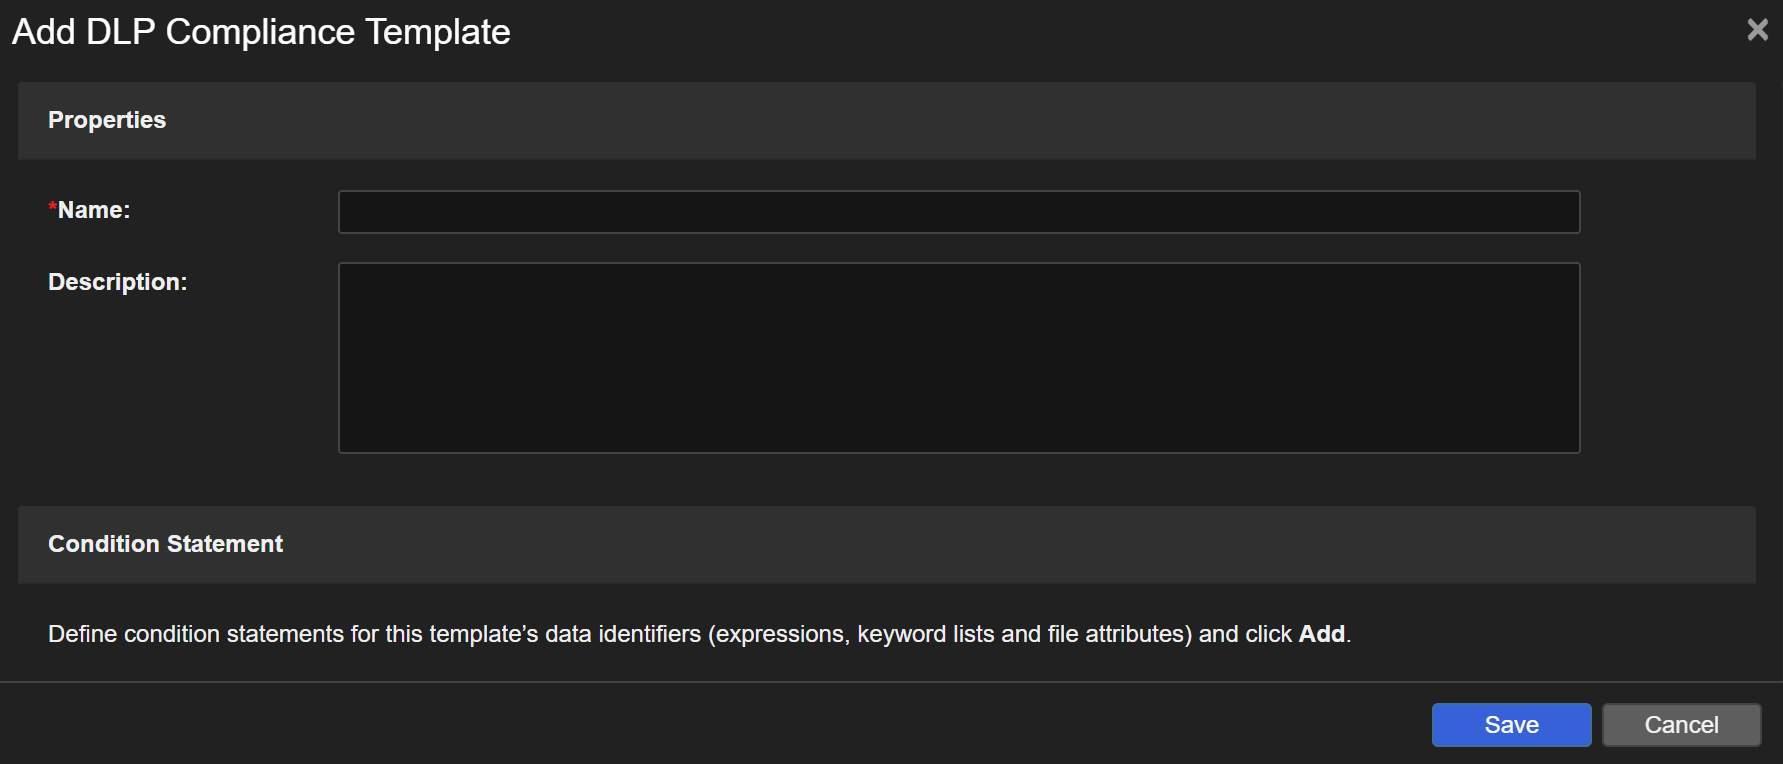The height and width of the screenshot is (764, 1783).
Task: Save the compliance template
Action: tap(1510, 725)
